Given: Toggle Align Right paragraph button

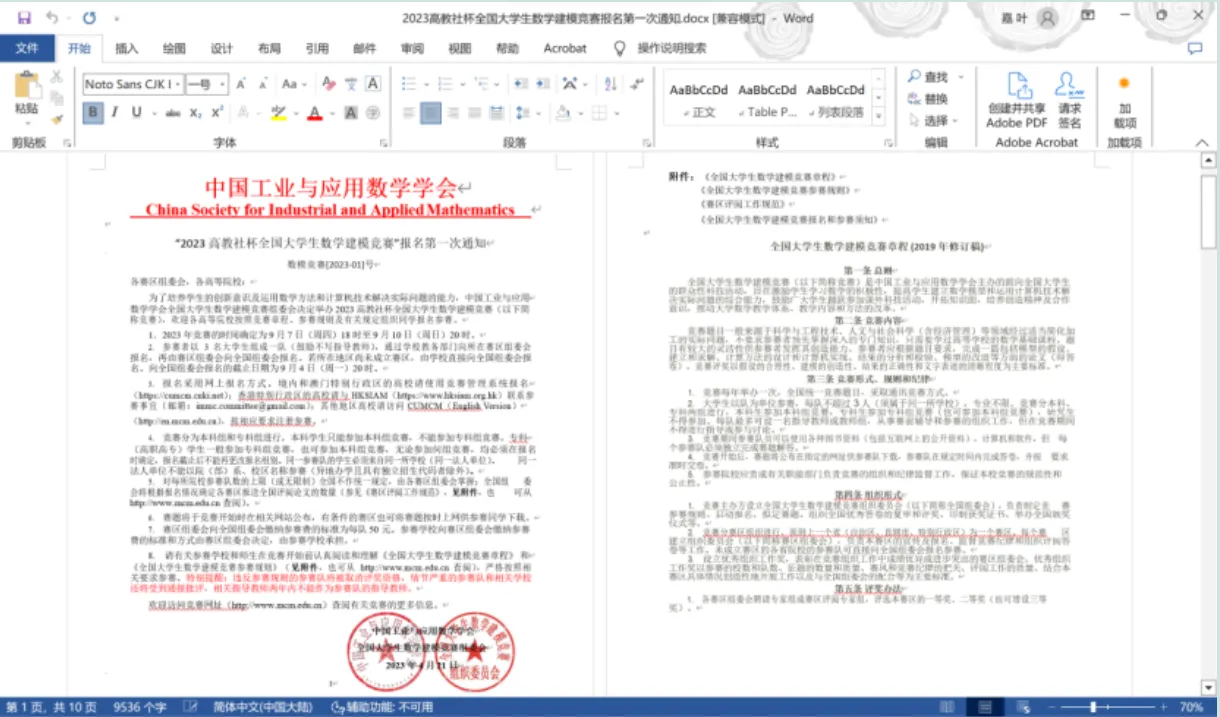Looking at the screenshot, I should (453, 113).
